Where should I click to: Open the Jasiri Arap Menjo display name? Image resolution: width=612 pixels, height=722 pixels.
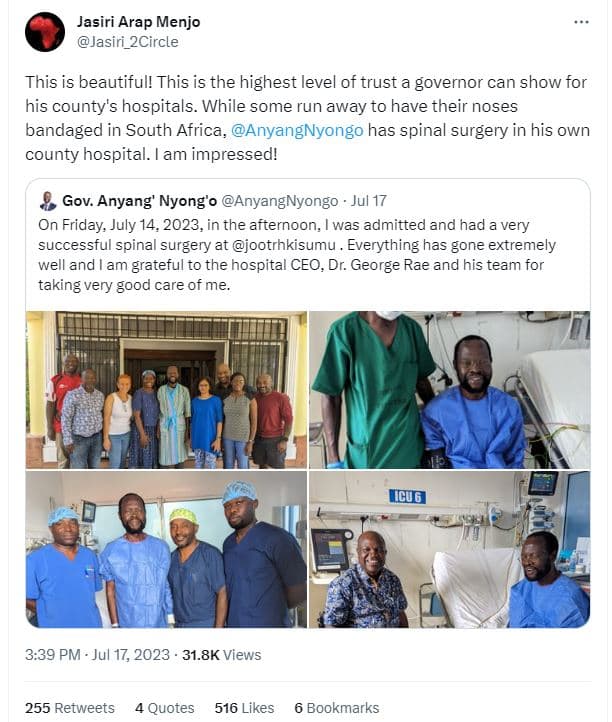tap(136, 21)
